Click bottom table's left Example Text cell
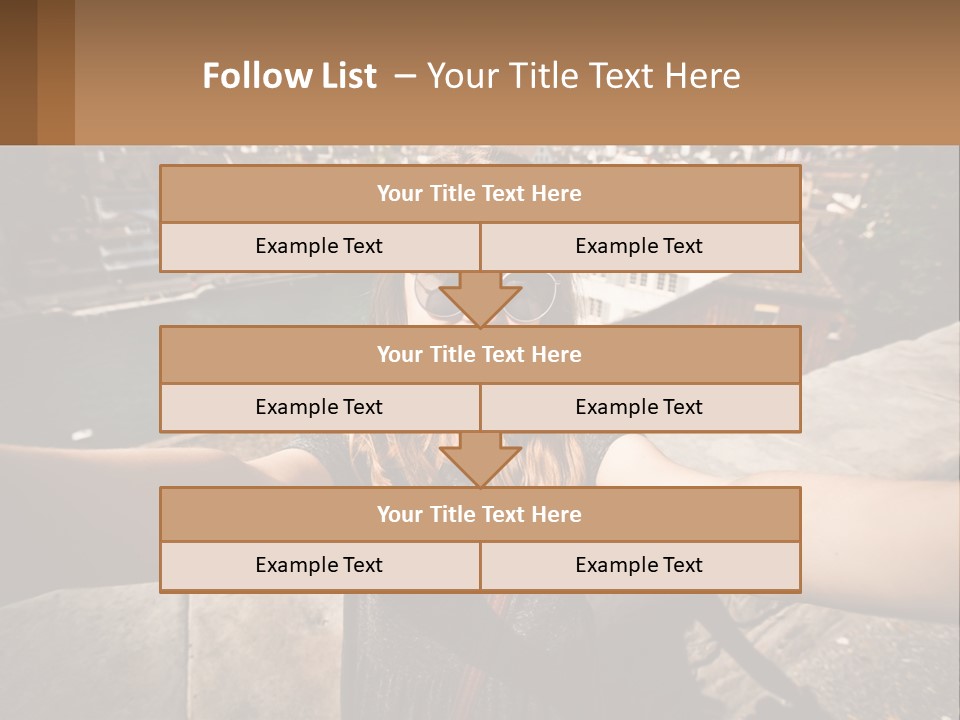960x720 pixels. (x=319, y=565)
